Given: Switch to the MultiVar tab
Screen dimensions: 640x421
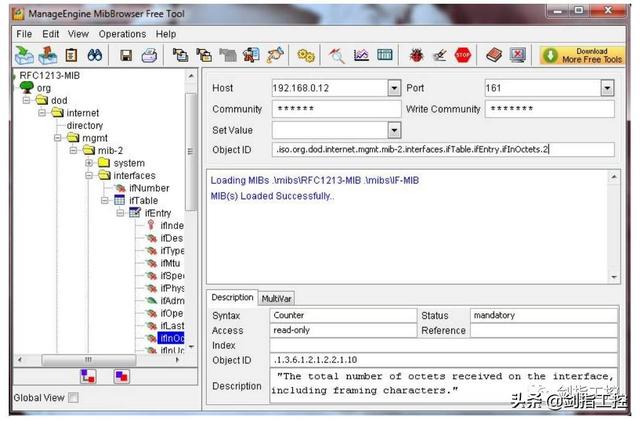Looking at the screenshot, I should click(276, 298).
